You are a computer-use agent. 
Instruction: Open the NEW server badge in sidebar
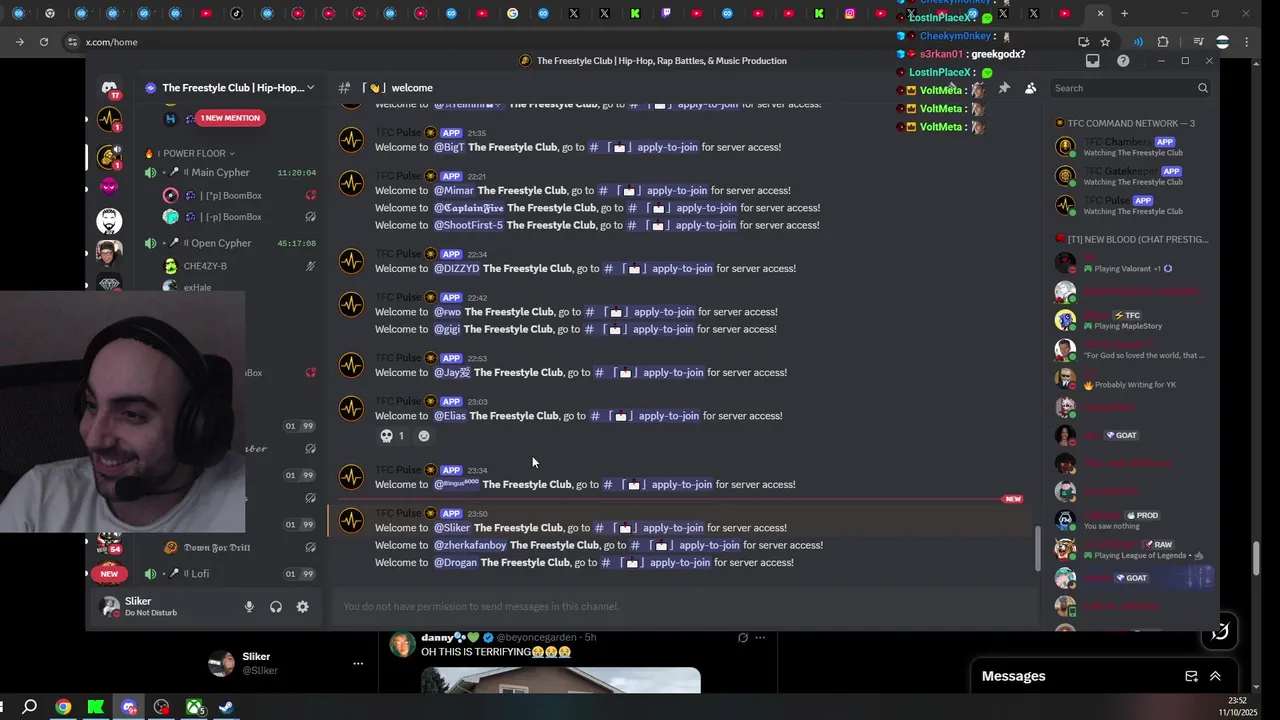(x=109, y=574)
